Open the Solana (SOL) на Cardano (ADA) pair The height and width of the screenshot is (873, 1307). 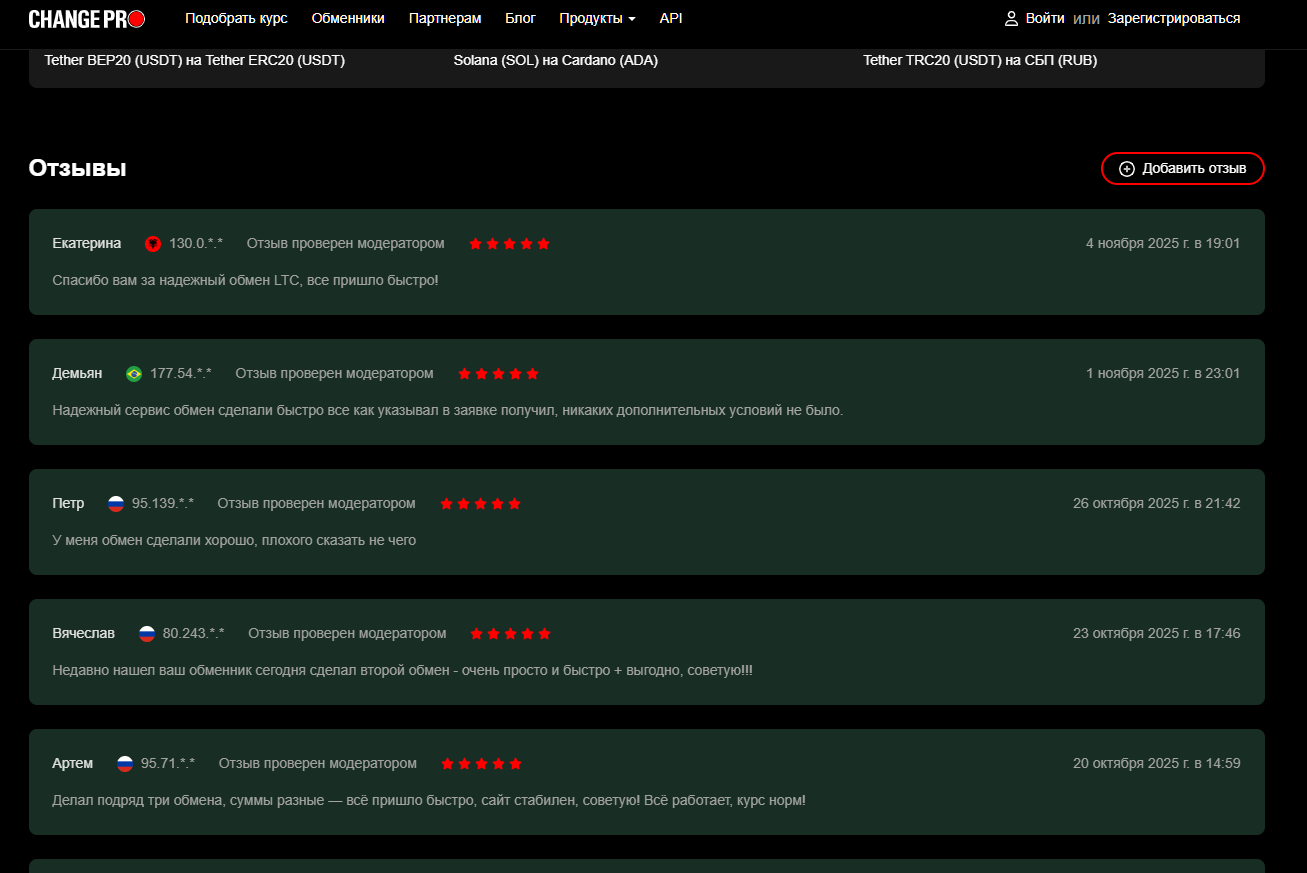[555, 59]
